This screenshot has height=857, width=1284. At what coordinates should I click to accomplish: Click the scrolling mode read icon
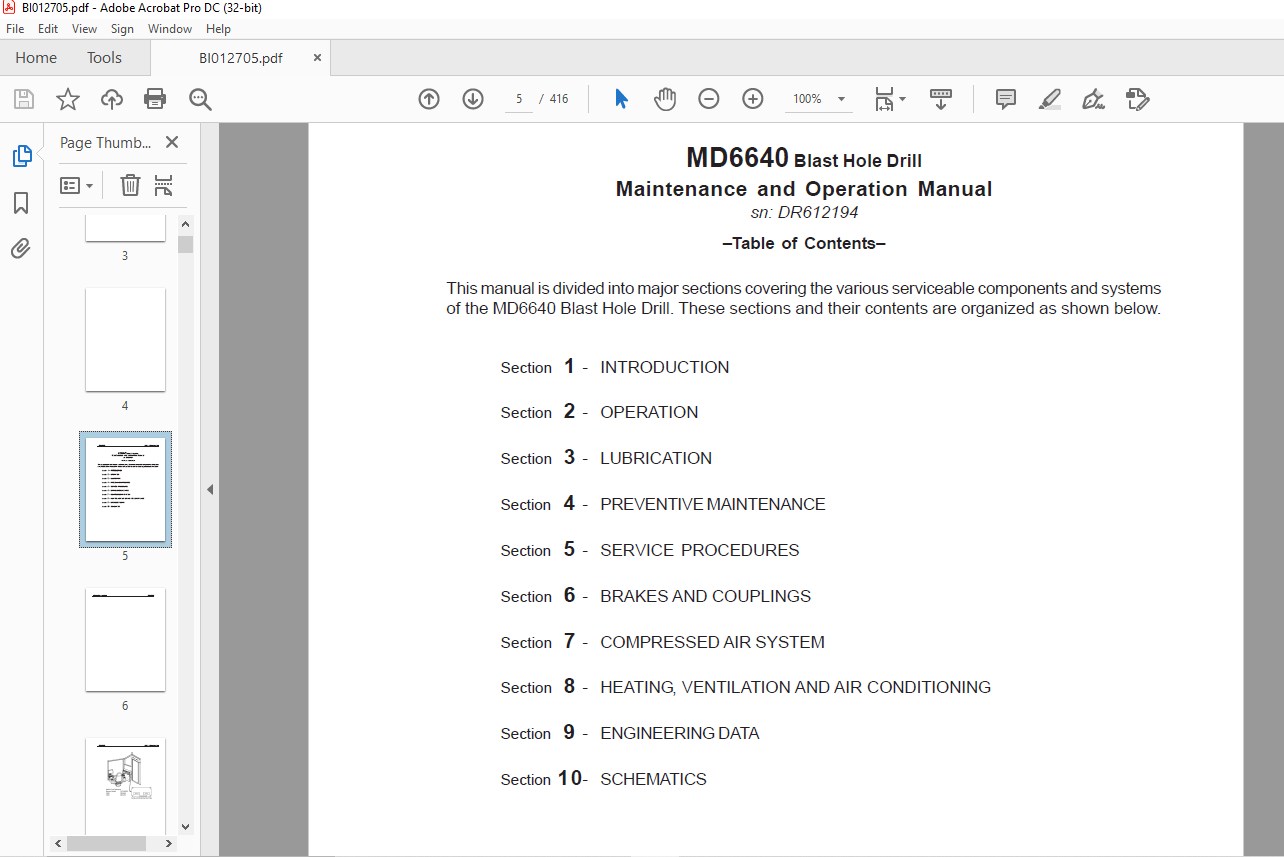click(941, 99)
